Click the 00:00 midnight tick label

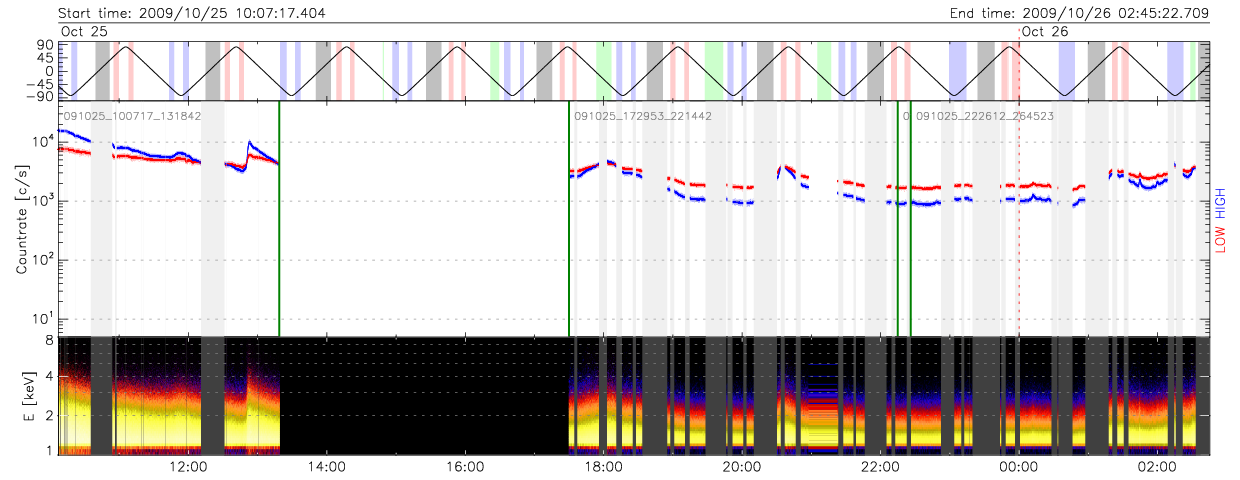pos(1017,467)
